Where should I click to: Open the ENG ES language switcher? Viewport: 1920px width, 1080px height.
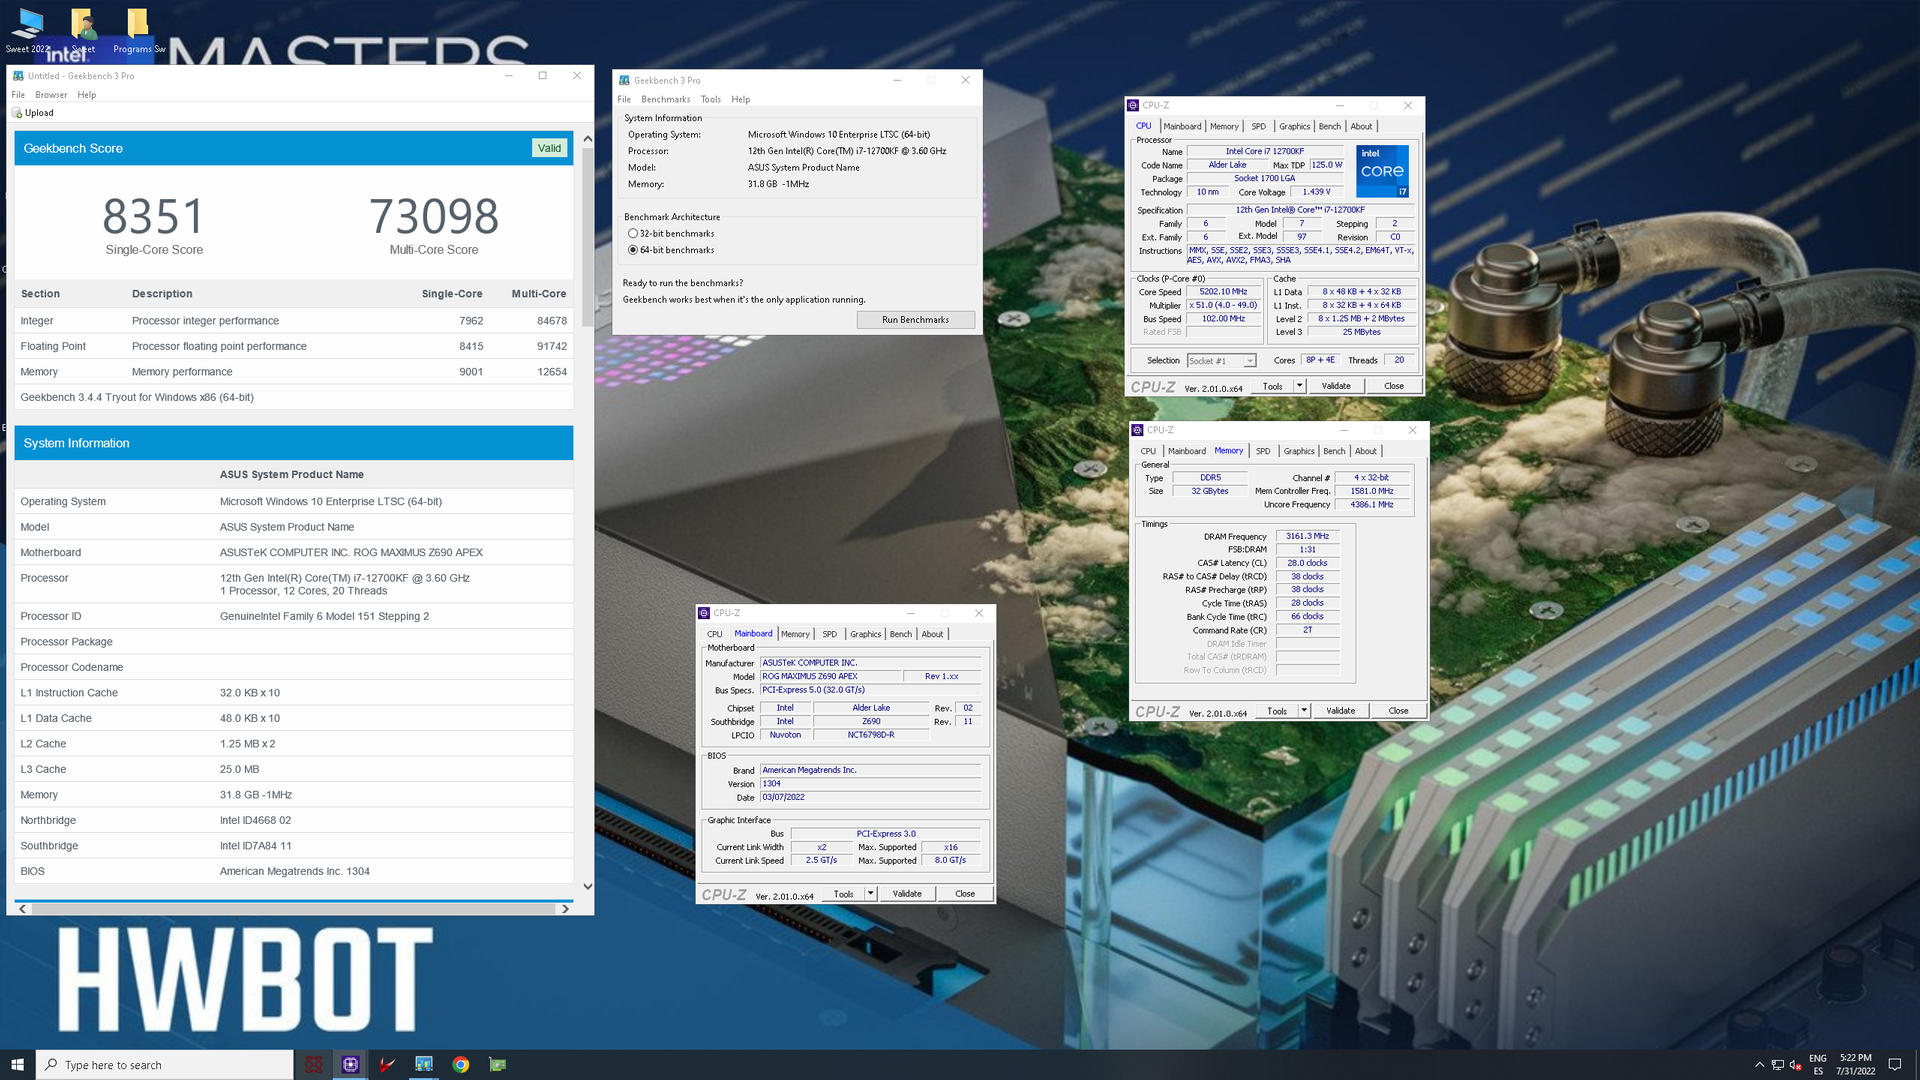tap(1818, 1065)
